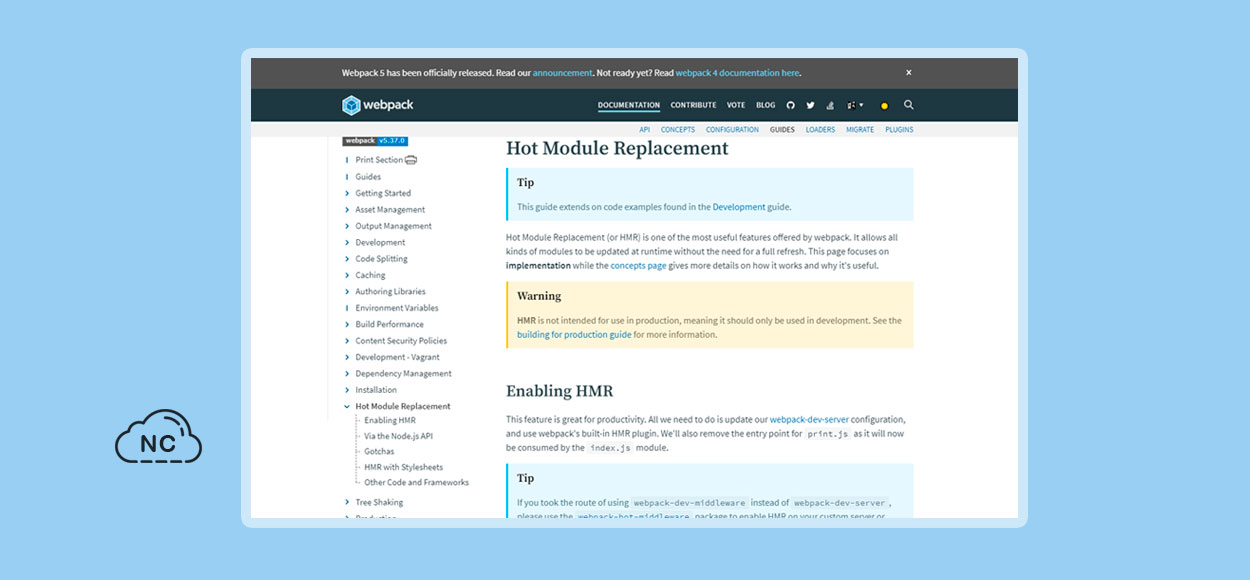Select the VOTE menu item
Image resolution: width=1250 pixels, height=580 pixels.
(736, 105)
